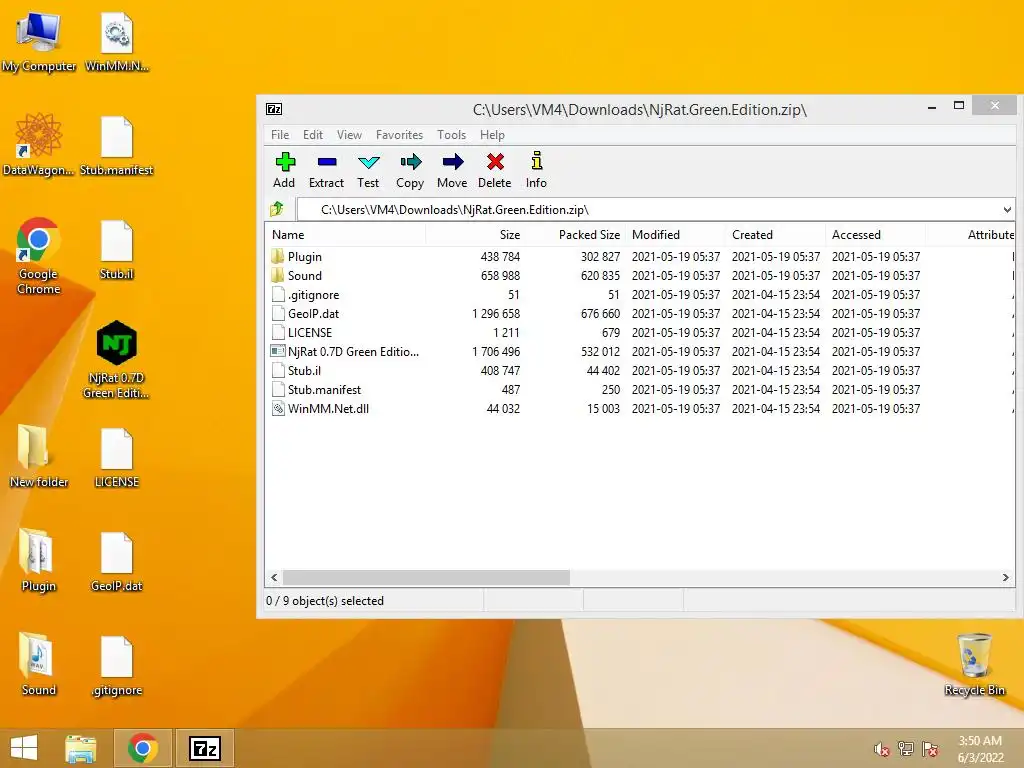Click the scroll right arrow

point(1006,577)
